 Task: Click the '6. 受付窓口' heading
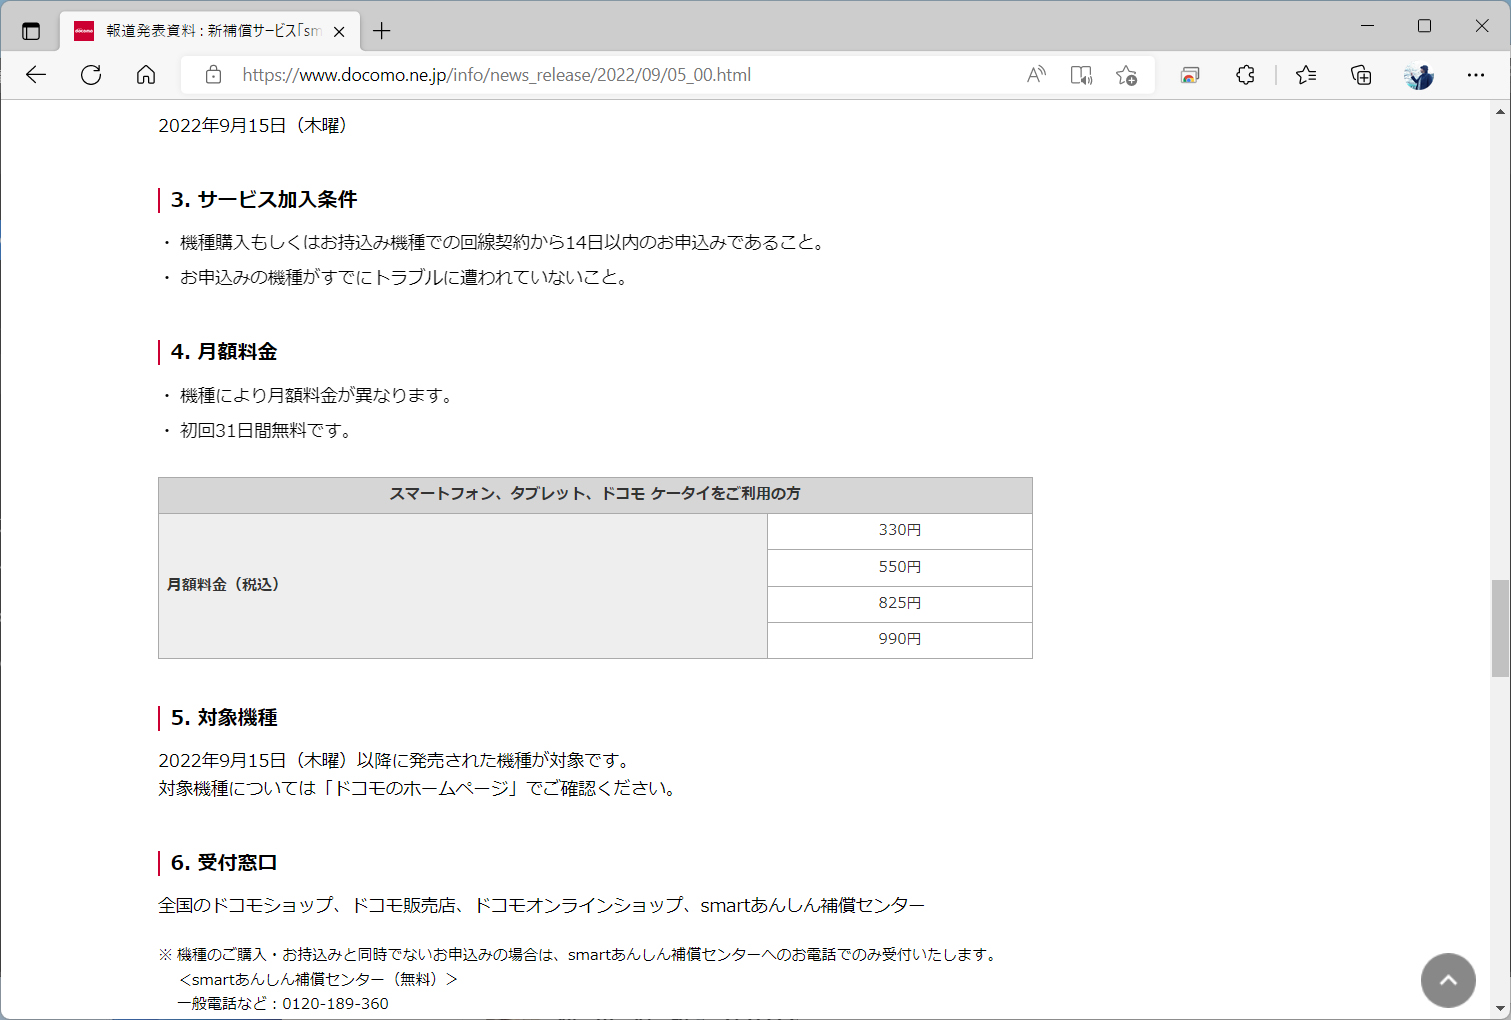(x=224, y=862)
